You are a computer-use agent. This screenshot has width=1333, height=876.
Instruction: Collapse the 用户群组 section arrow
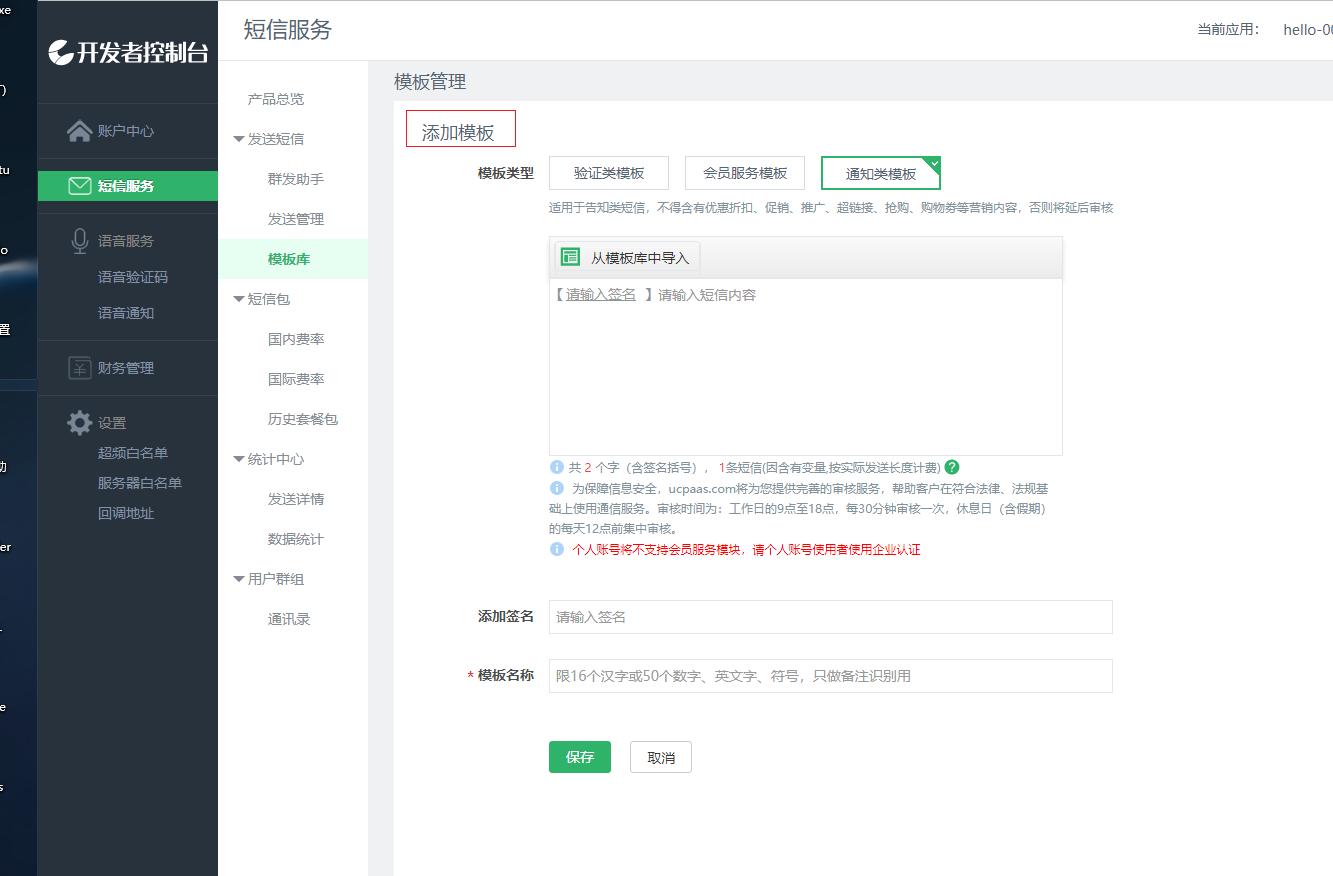[x=238, y=579]
